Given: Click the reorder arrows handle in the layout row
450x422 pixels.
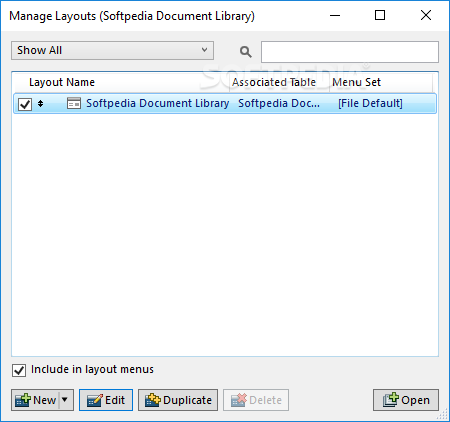Looking at the screenshot, I should [40, 104].
